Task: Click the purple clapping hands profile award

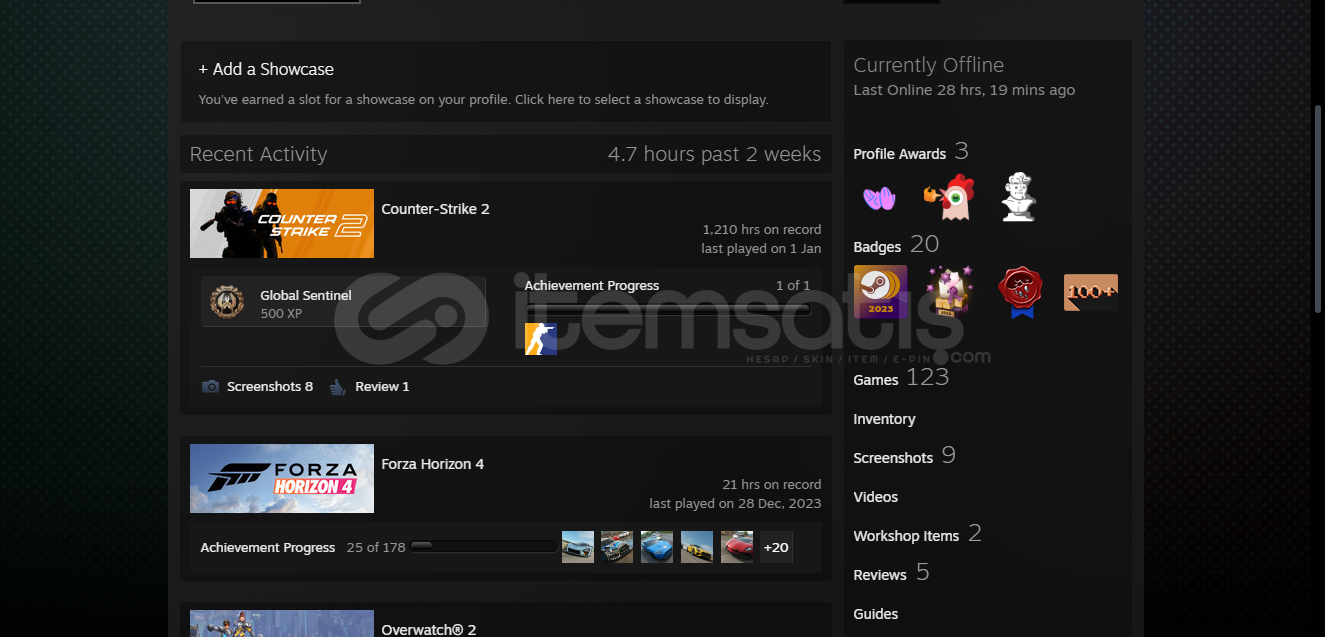Action: point(879,198)
